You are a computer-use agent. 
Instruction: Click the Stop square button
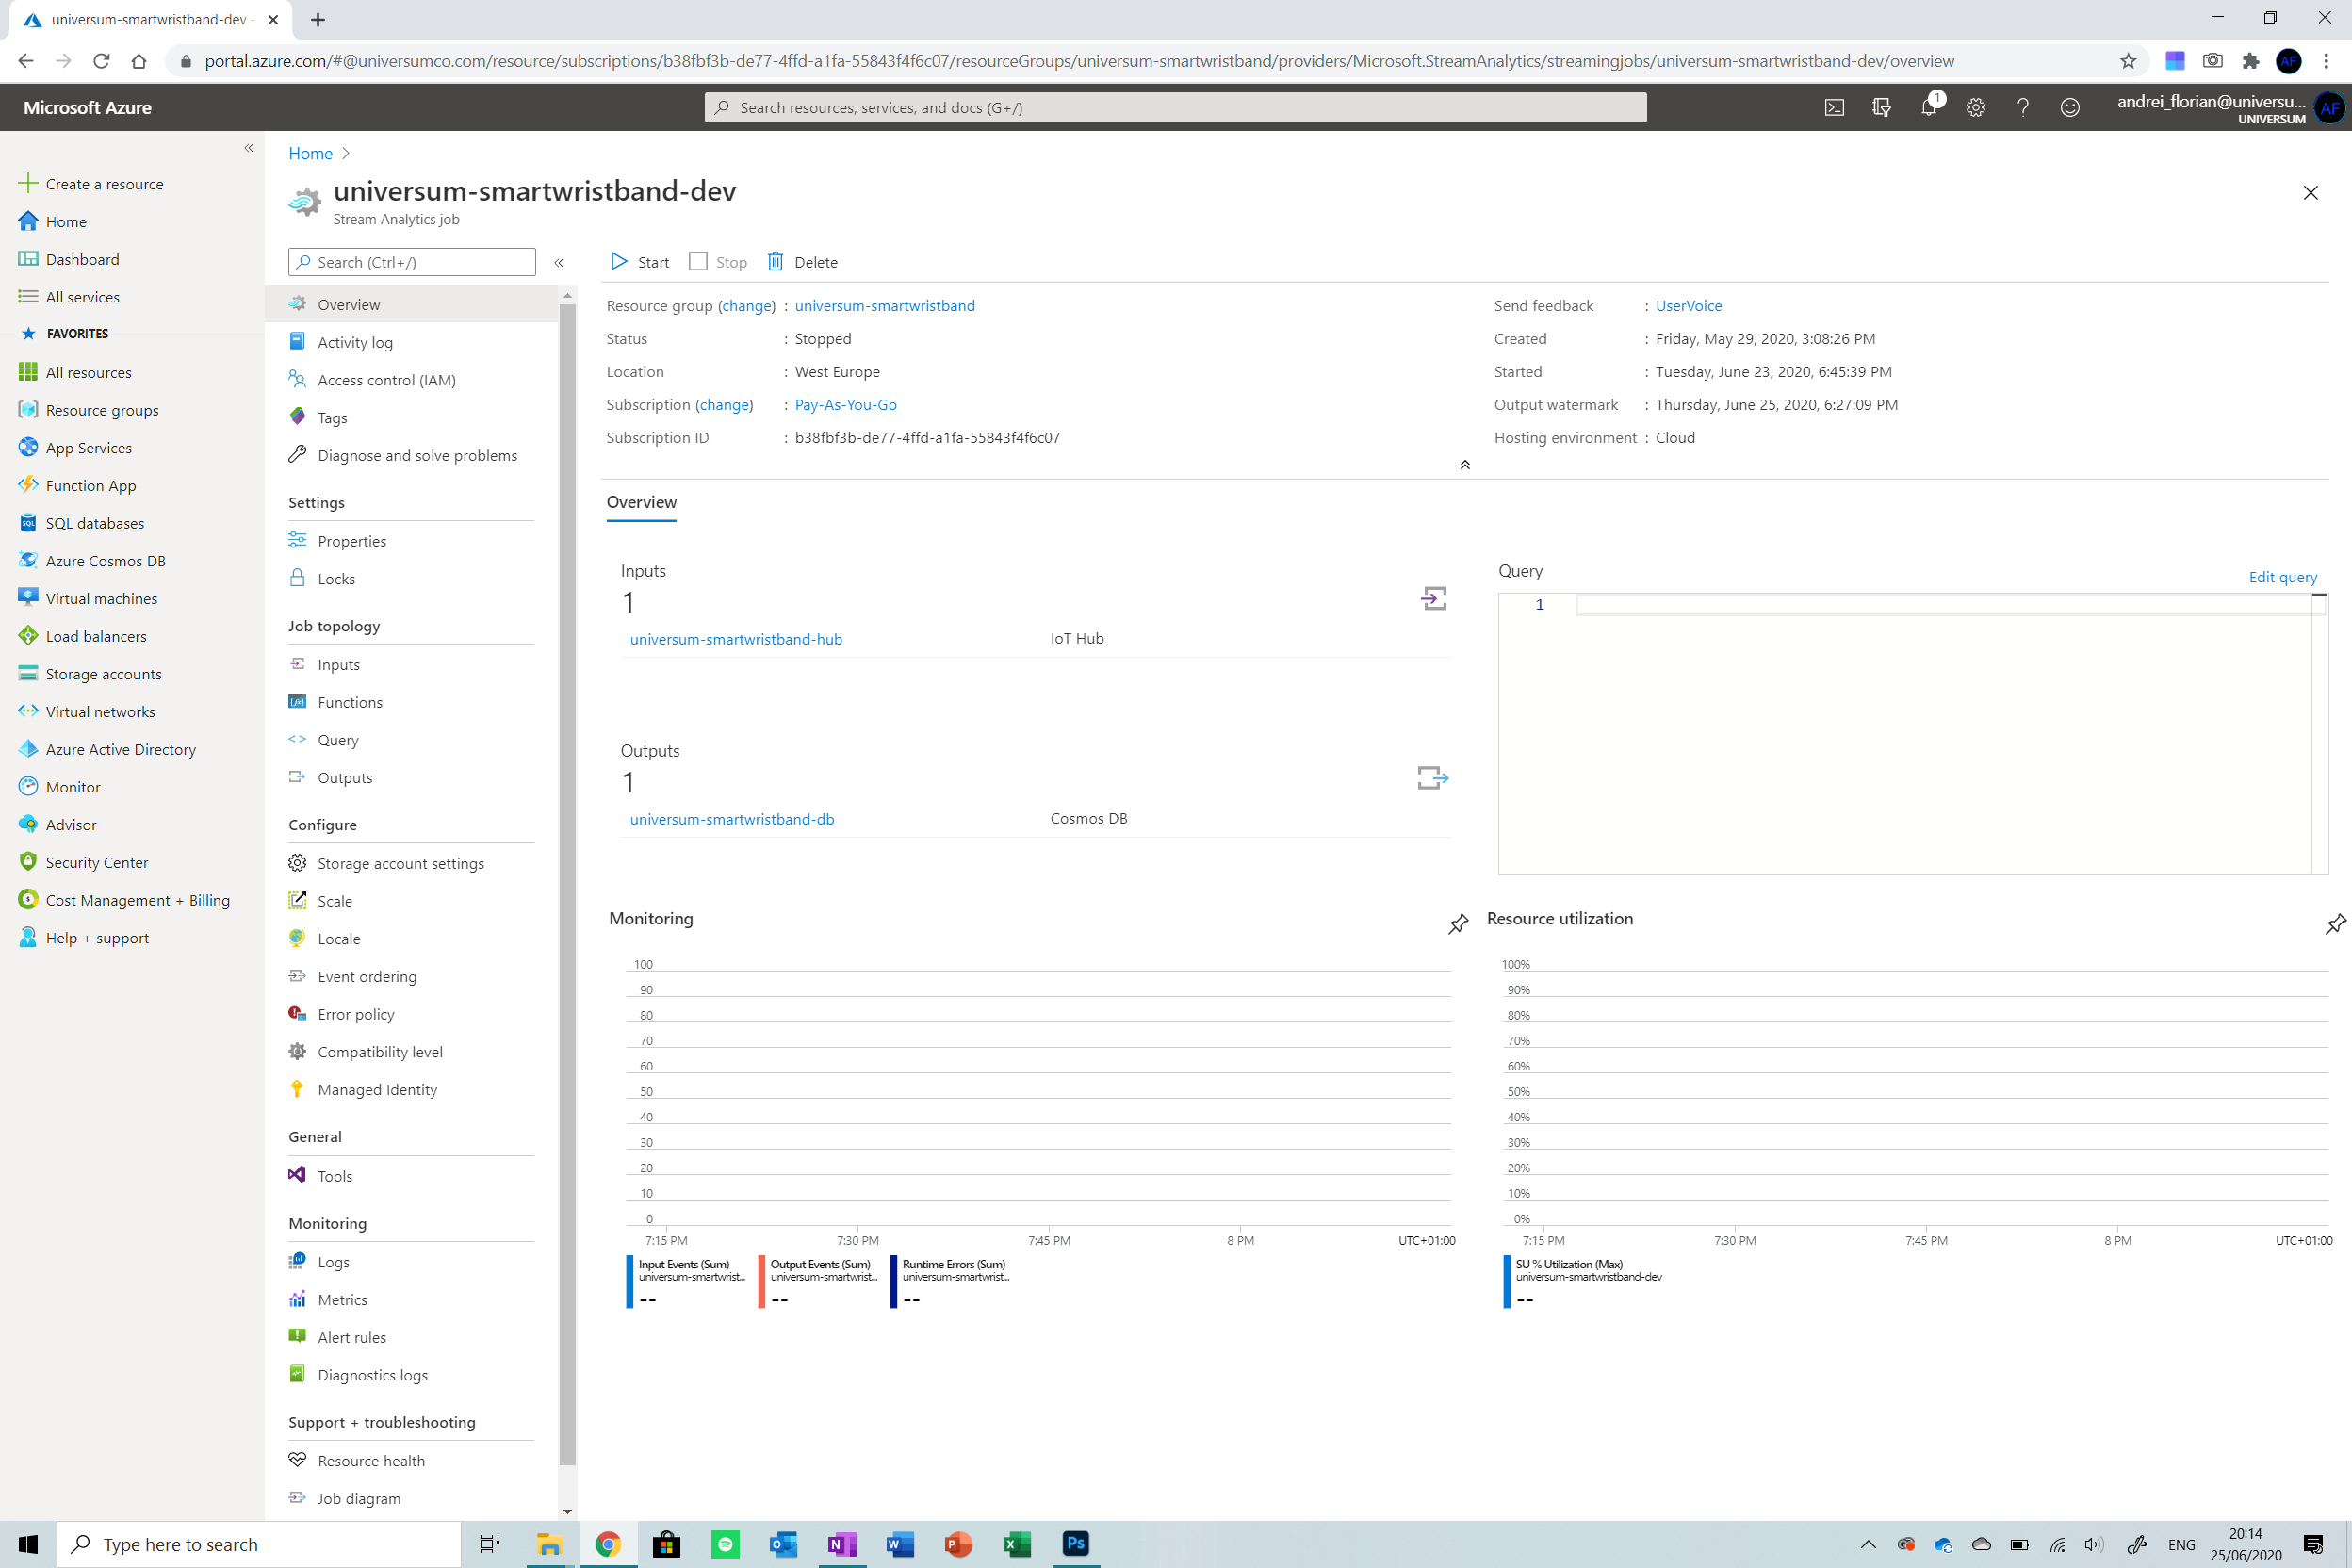pos(698,262)
